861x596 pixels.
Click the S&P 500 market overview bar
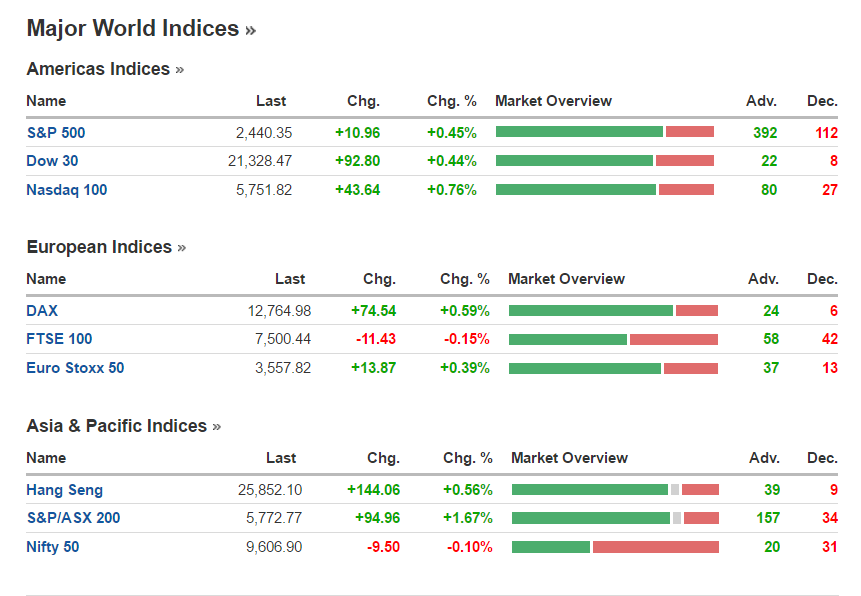click(604, 132)
